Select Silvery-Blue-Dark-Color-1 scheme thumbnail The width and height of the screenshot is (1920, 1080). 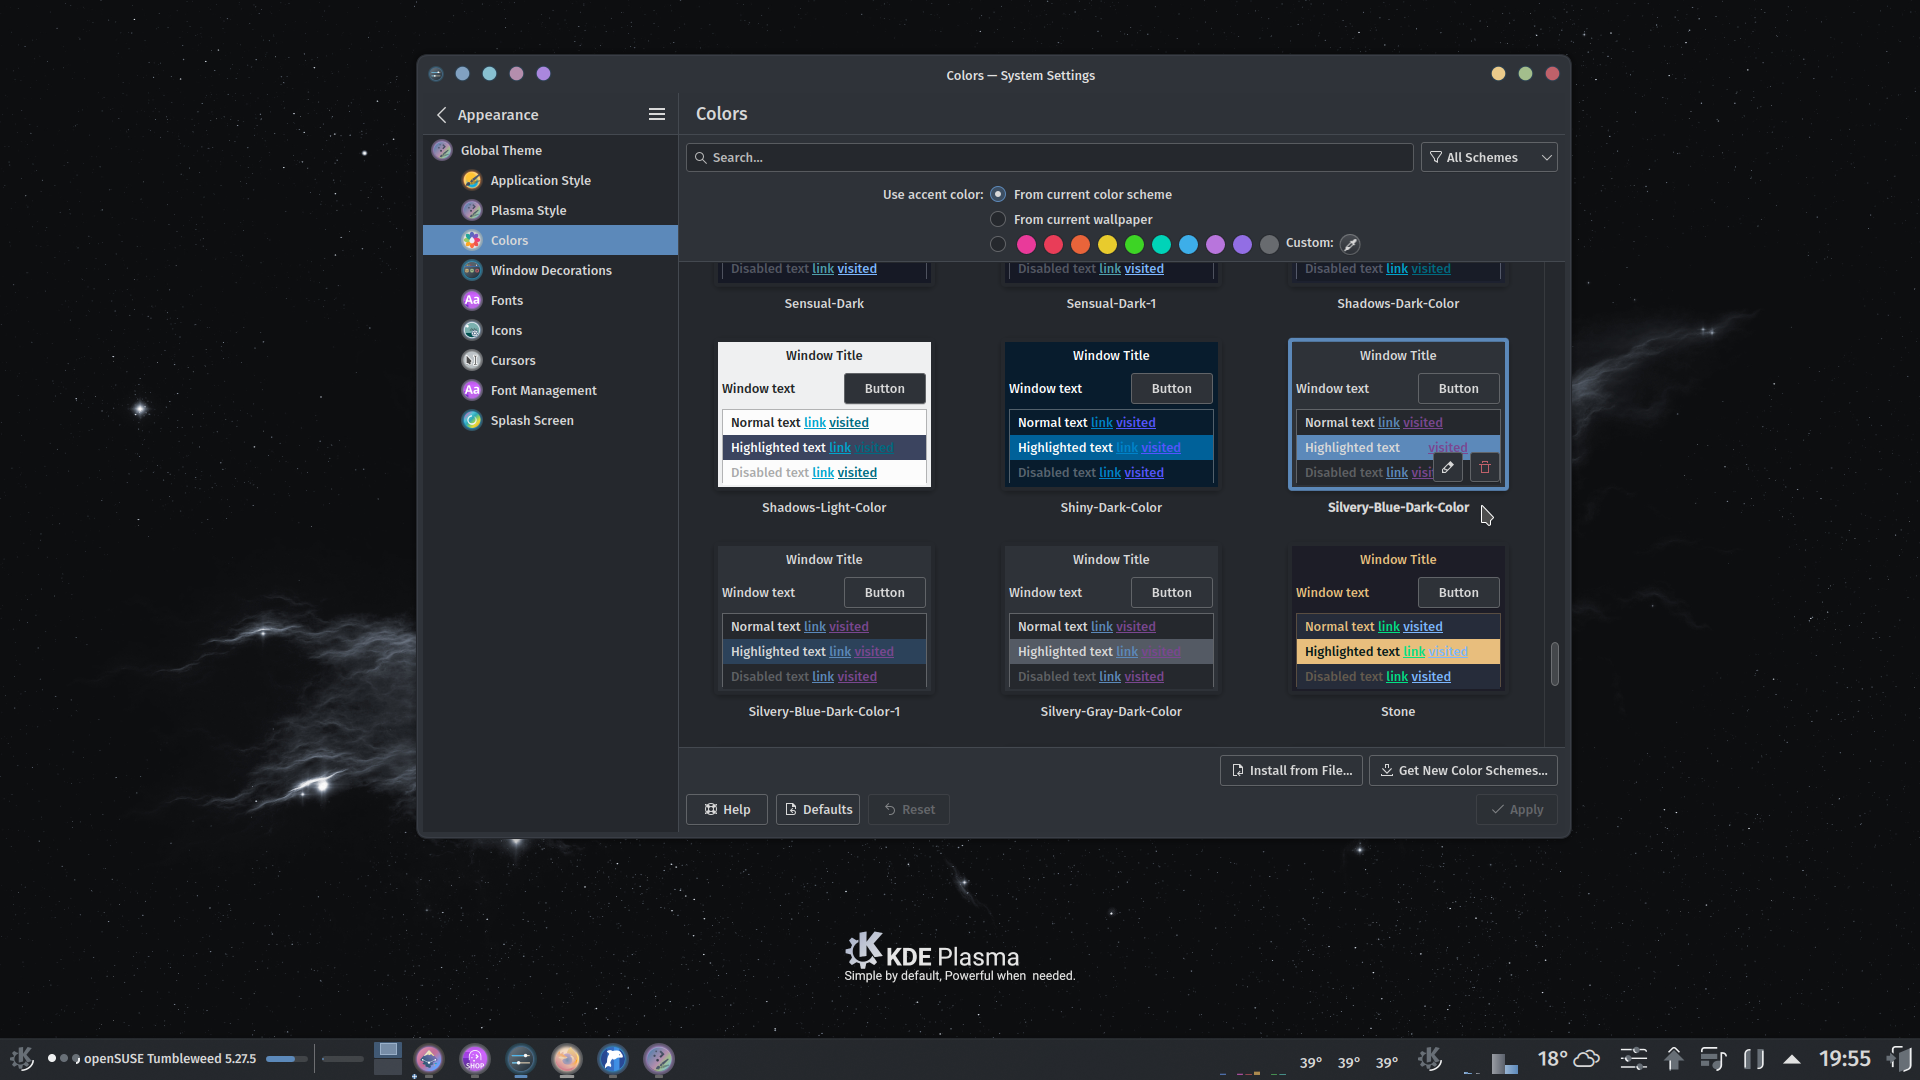click(x=824, y=618)
